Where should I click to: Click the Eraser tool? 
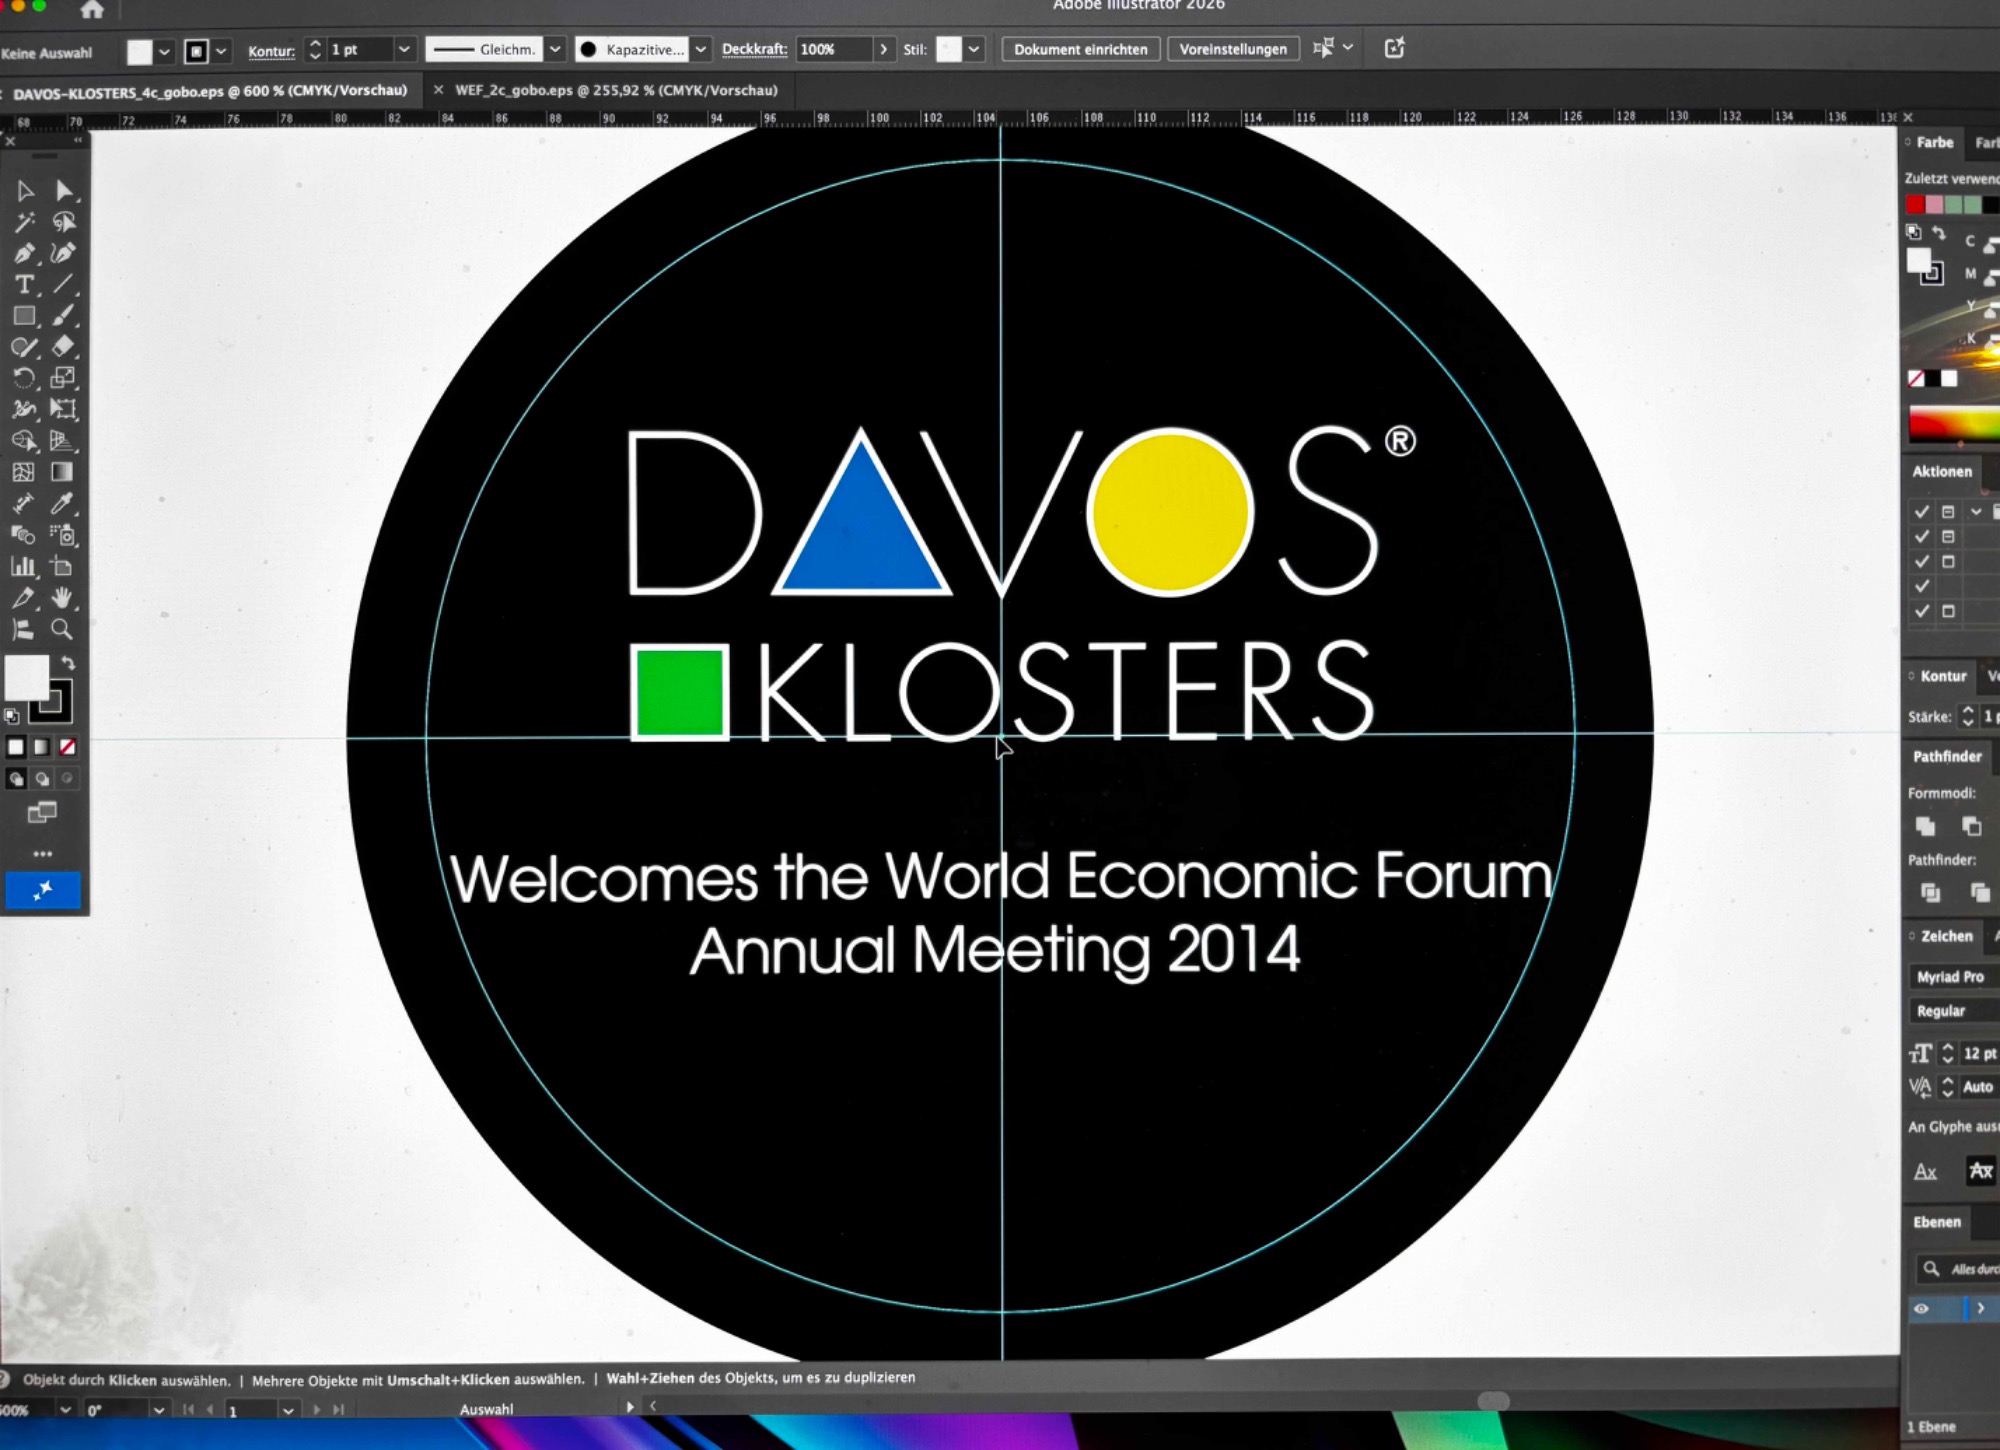62,347
